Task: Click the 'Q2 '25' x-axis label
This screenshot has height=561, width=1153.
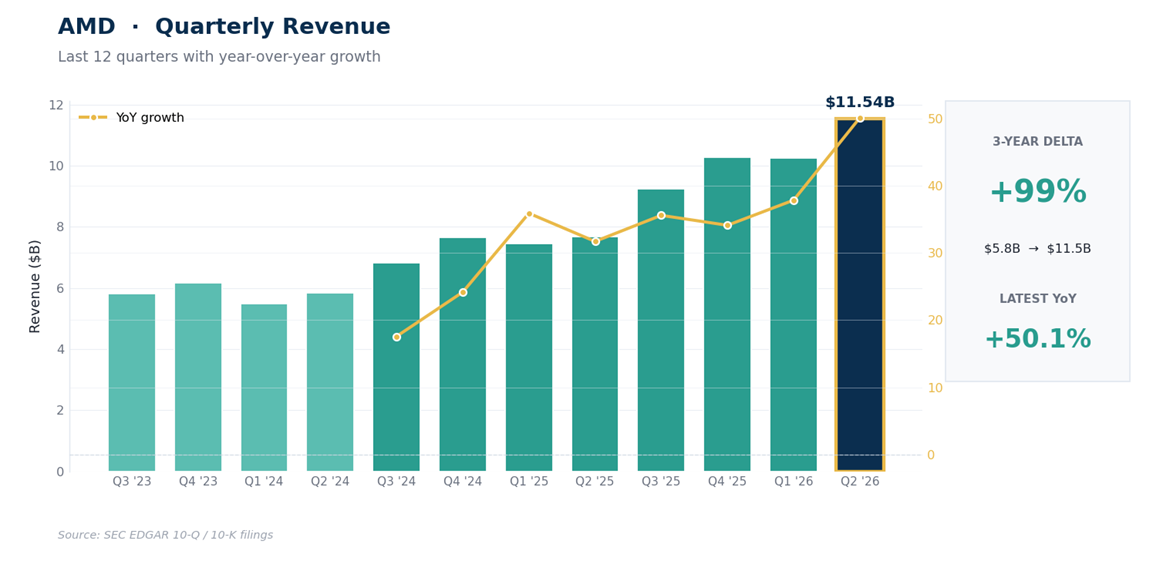Action: click(x=595, y=482)
